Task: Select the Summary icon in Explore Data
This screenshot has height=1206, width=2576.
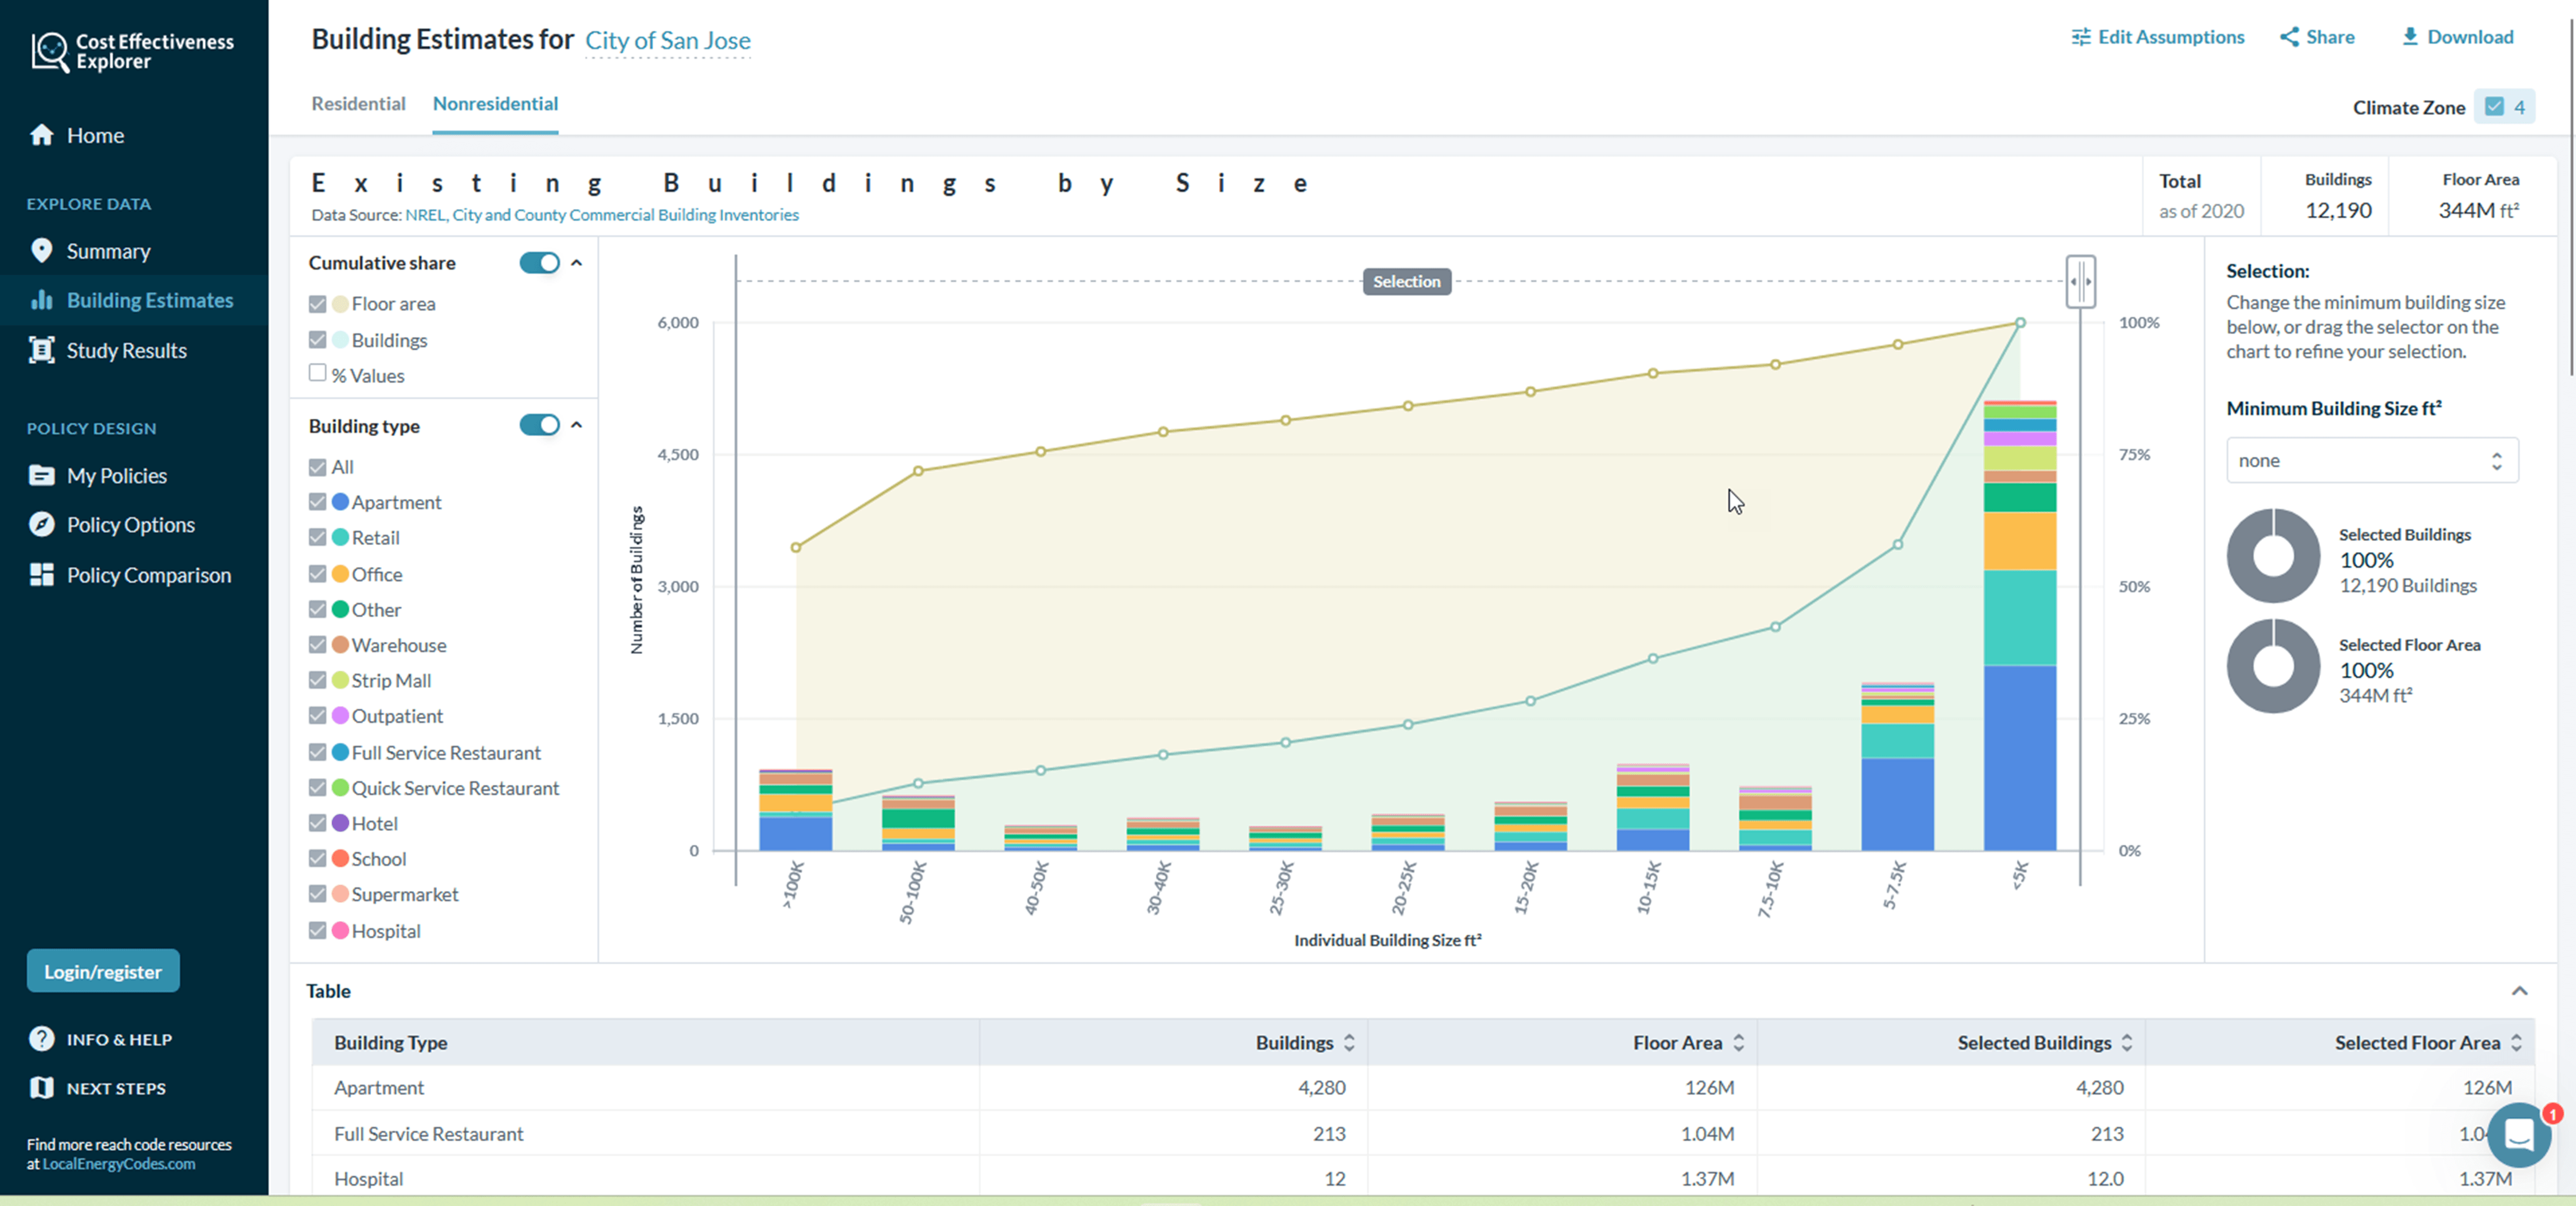Action: pyautogui.click(x=42, y=250)
